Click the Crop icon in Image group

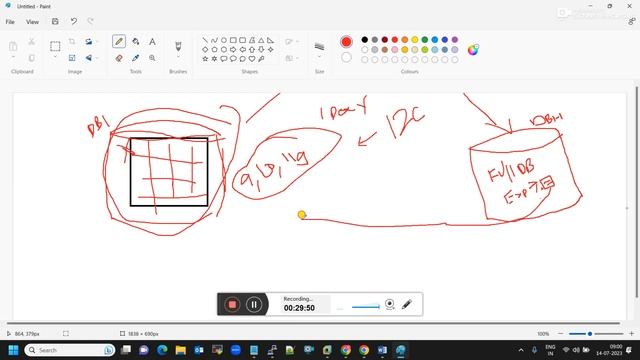[x=72, y=41]
